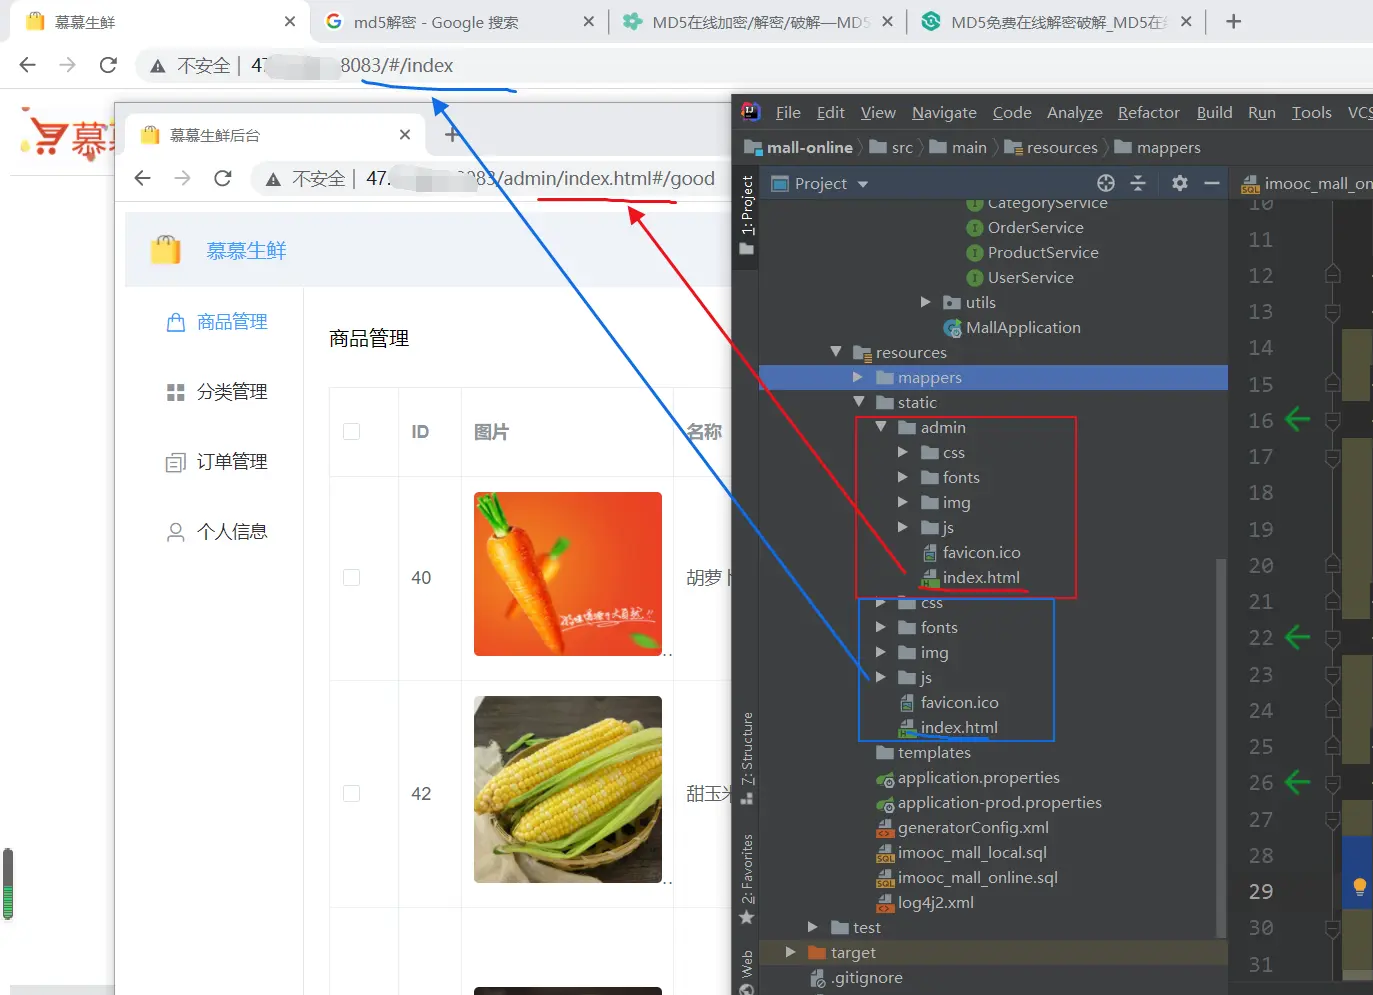
Task: Expand the fonts folder under admin
Action: click(x=902, y=477)
